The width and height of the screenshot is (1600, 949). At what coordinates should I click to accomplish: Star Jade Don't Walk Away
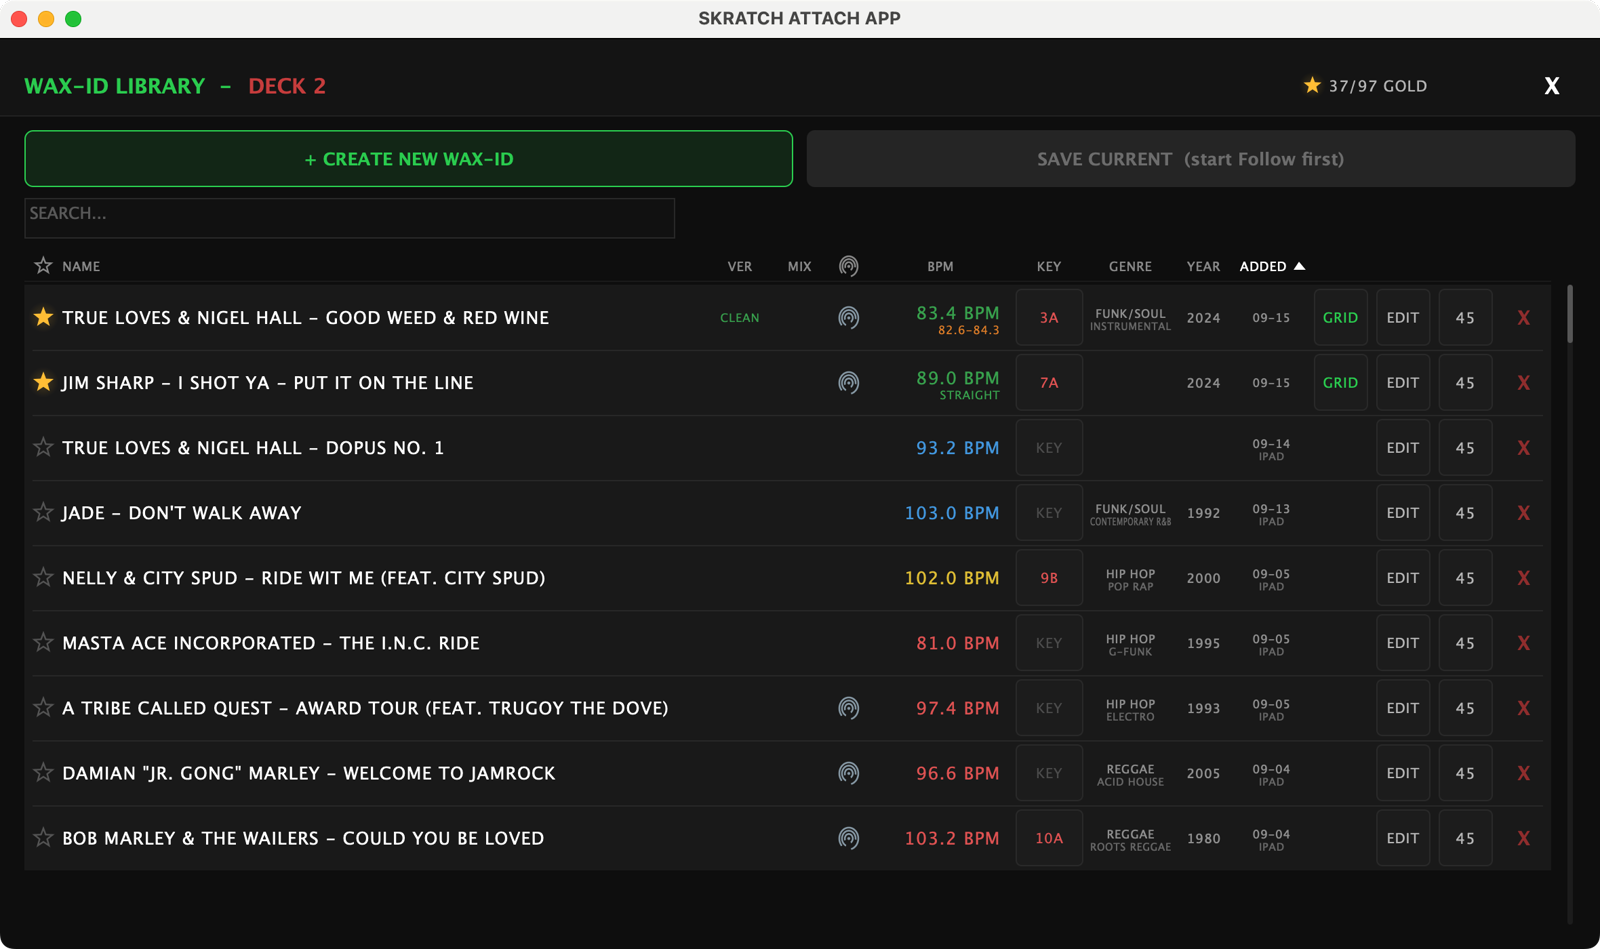pyautogui.click(x=43, y=512)
